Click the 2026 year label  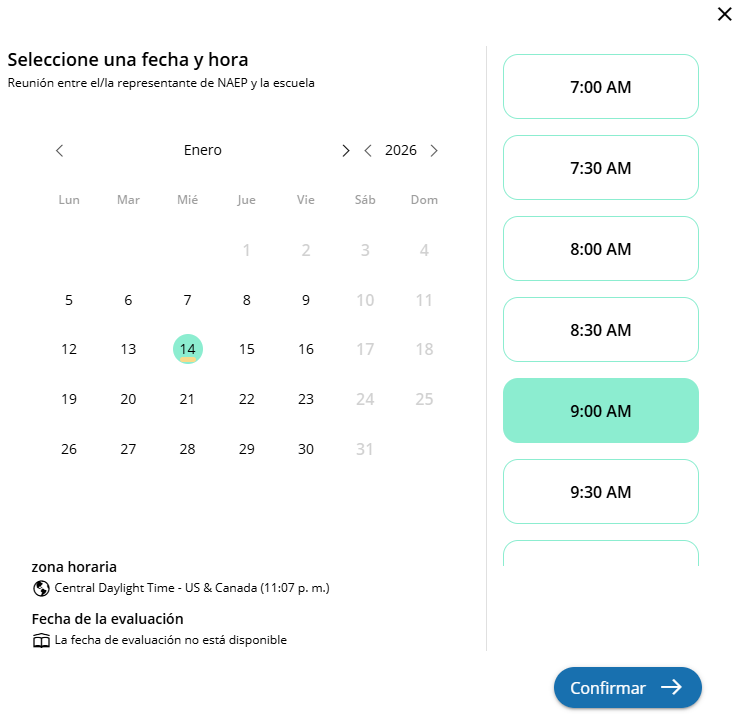[401, 151]
